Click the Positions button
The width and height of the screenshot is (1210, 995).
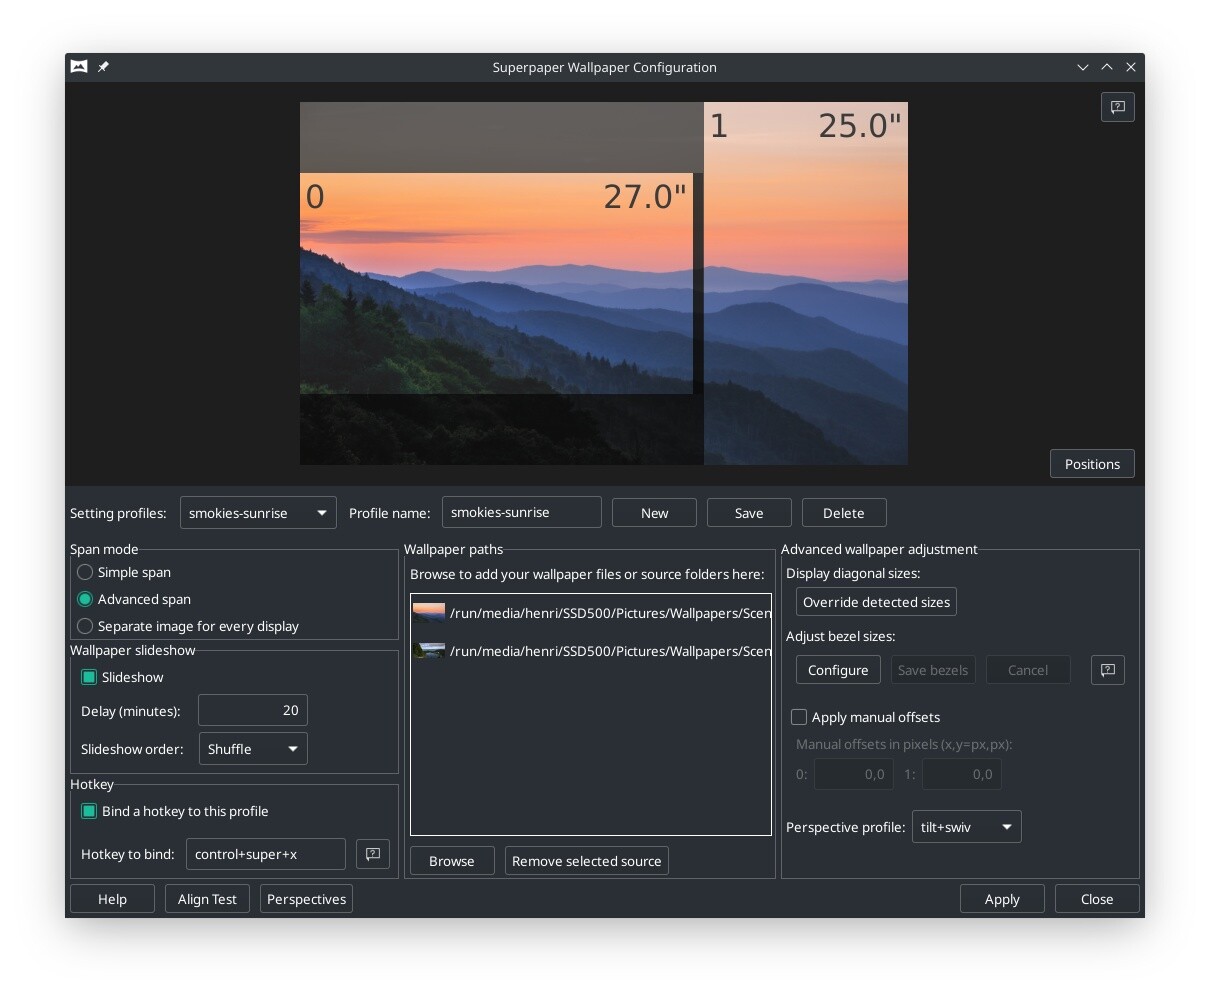(1091, 463)
